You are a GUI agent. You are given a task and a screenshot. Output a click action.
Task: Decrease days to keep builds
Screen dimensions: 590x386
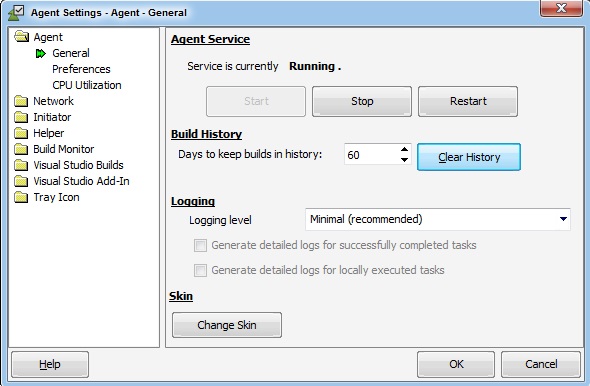click(x=404, y=160)
